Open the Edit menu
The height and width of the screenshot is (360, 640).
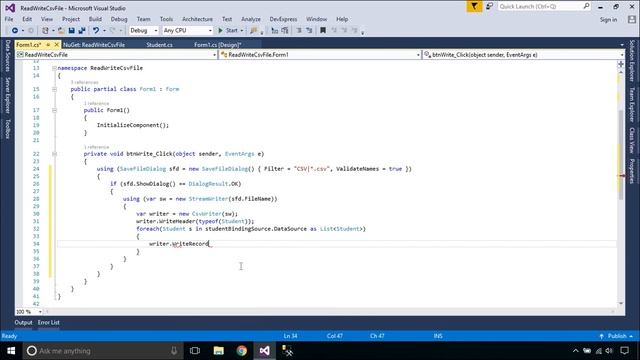pyautogui.click(x=27, y=19)
